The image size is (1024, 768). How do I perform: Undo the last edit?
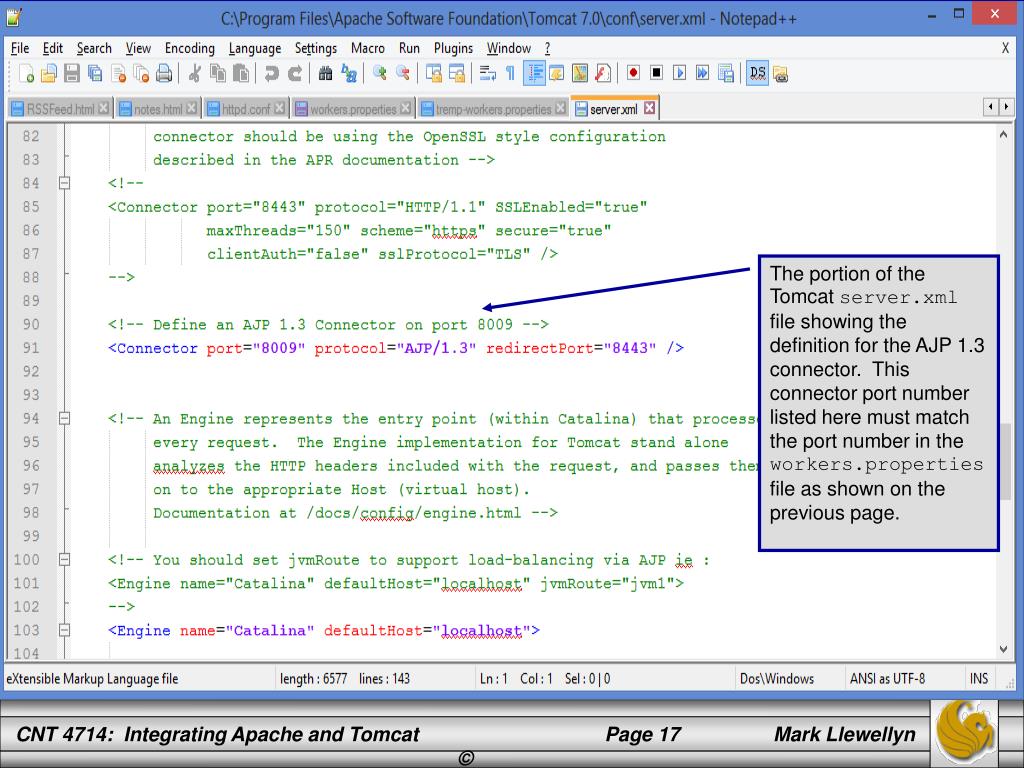[272, 73]
